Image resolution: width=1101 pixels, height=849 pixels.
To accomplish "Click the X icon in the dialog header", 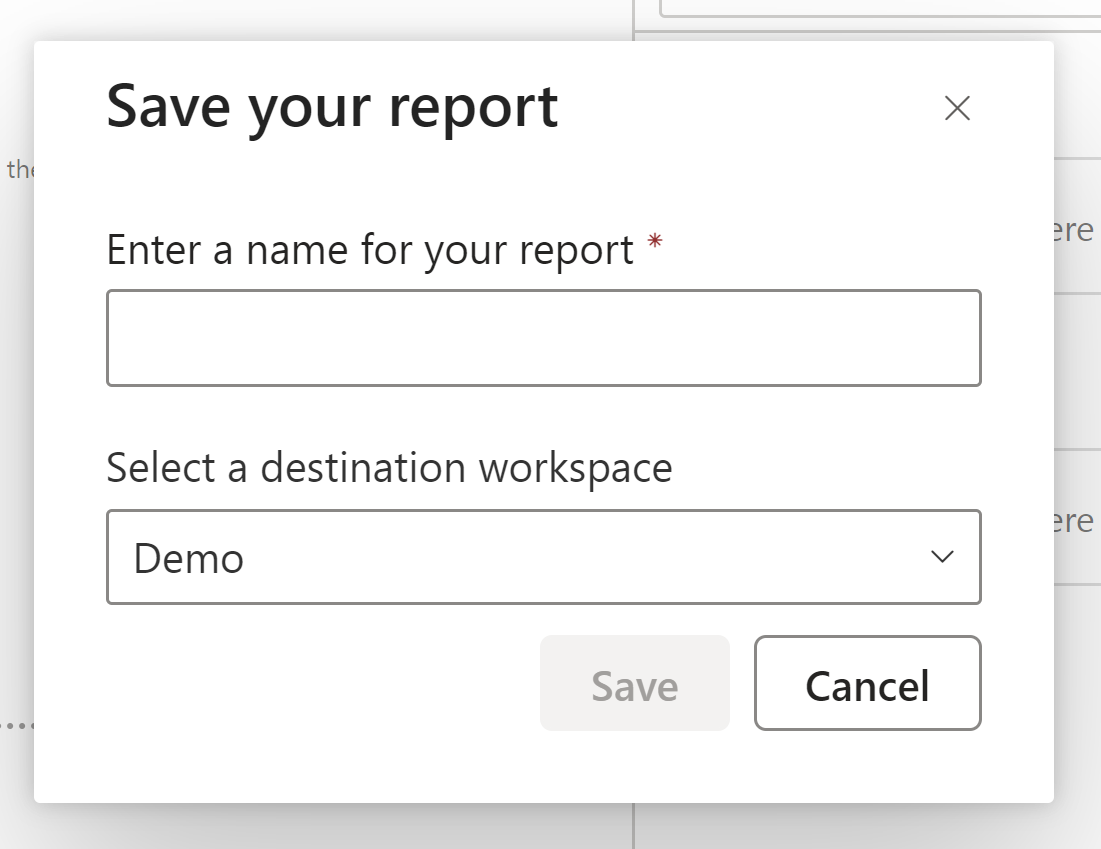I will (x=957, y=109).
